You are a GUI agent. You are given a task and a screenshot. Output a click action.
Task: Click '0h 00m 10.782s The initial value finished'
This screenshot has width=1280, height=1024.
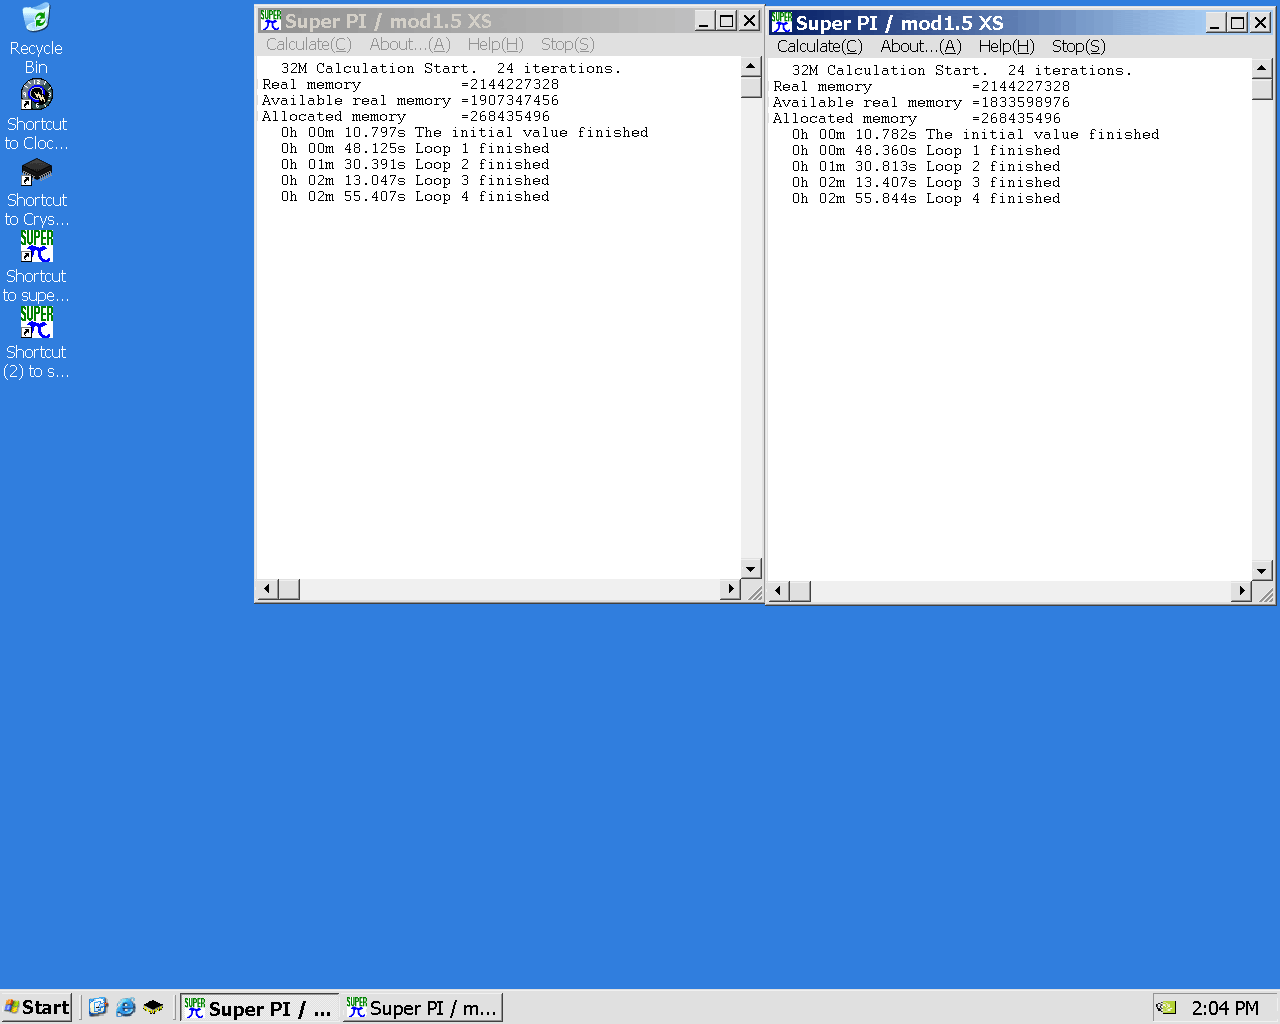pos(975,135)
